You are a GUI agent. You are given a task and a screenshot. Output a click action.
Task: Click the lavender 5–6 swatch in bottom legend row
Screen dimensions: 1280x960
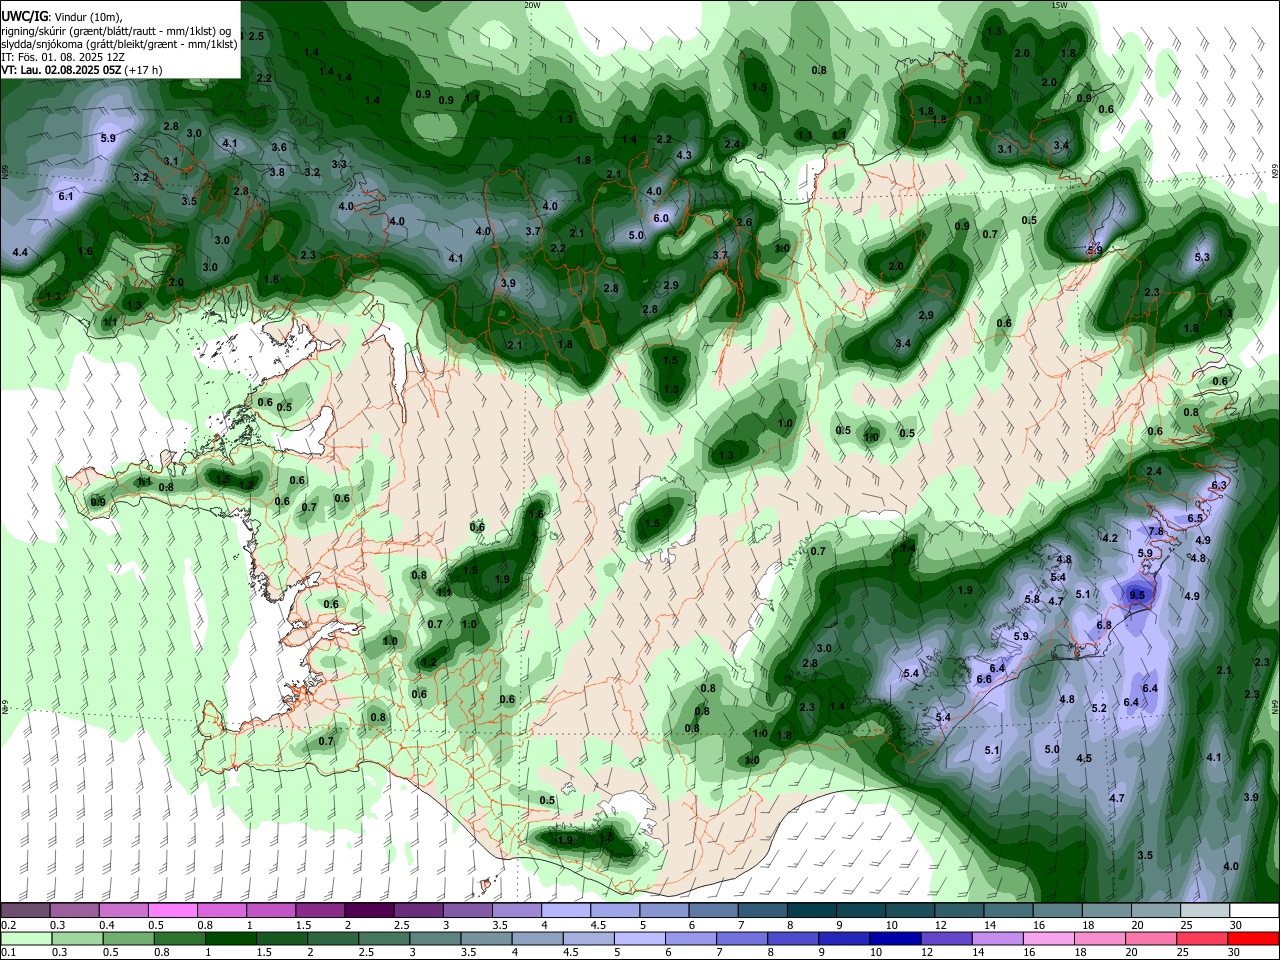638,938
